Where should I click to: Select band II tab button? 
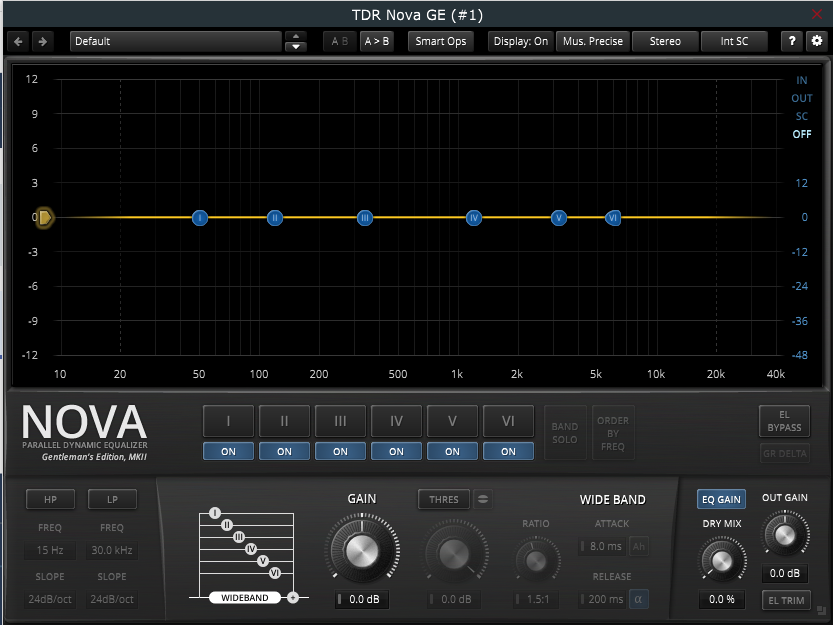click(x=284, y=421)
